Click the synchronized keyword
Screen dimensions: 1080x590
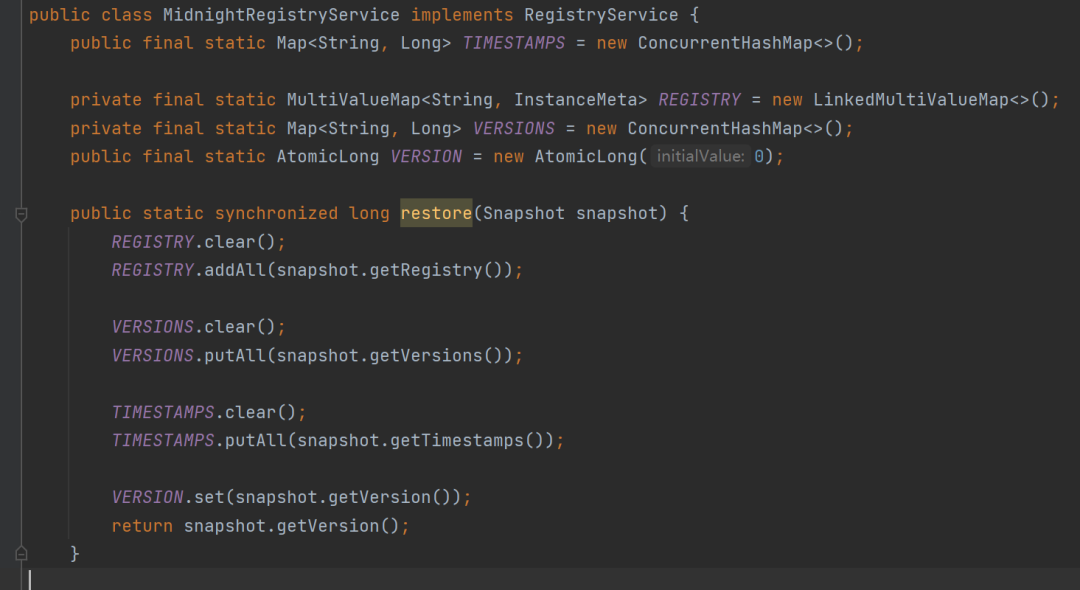click(276, 213)
